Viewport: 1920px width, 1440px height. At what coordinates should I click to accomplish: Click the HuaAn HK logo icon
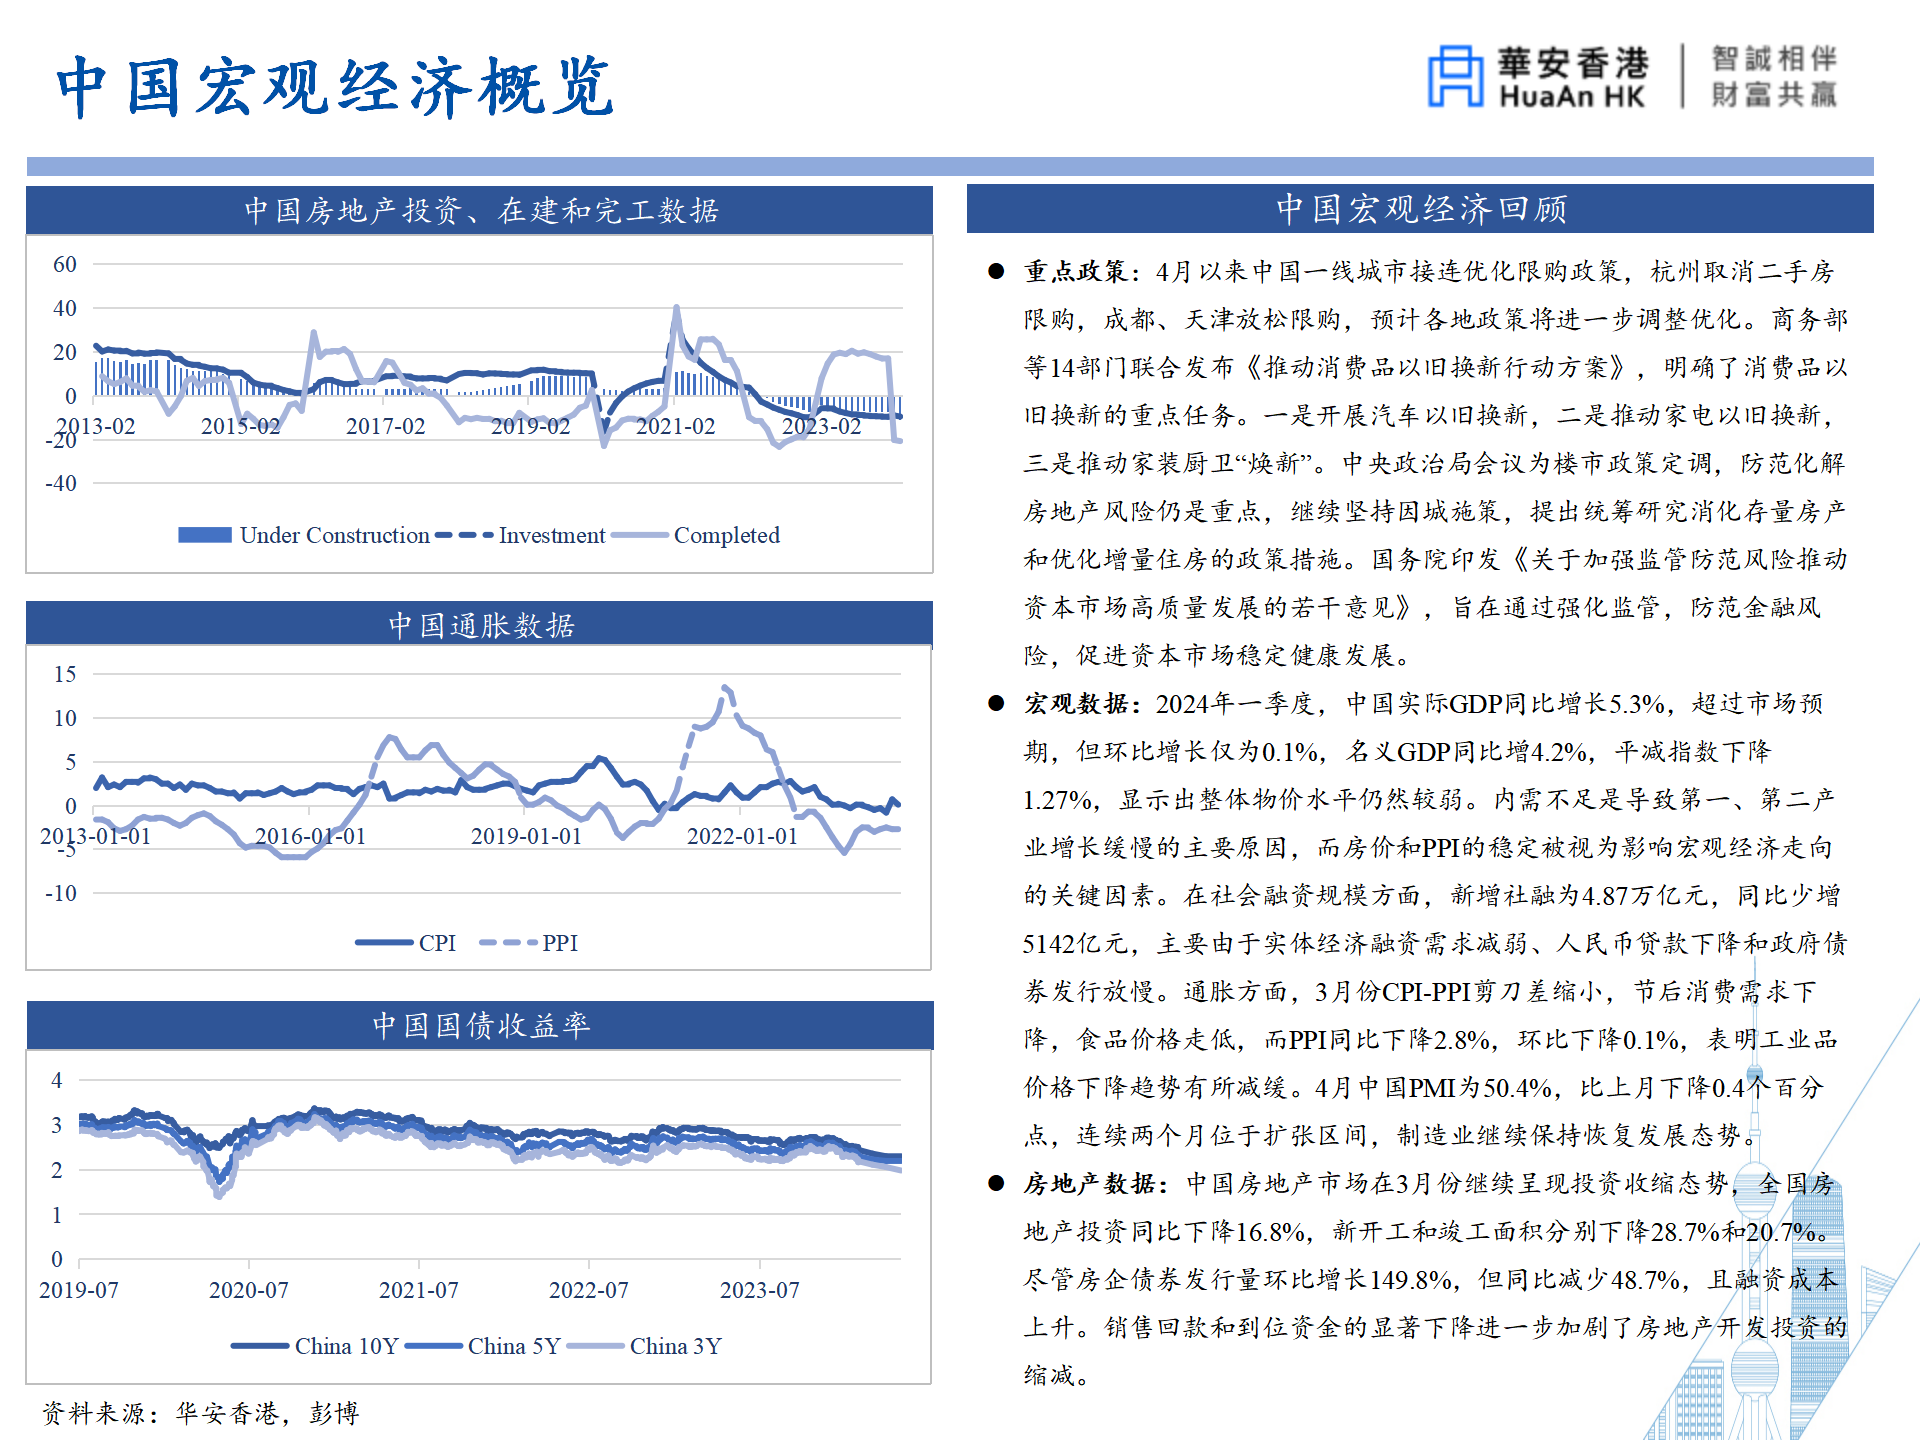pyautogui.click(x=1455, y=76)
